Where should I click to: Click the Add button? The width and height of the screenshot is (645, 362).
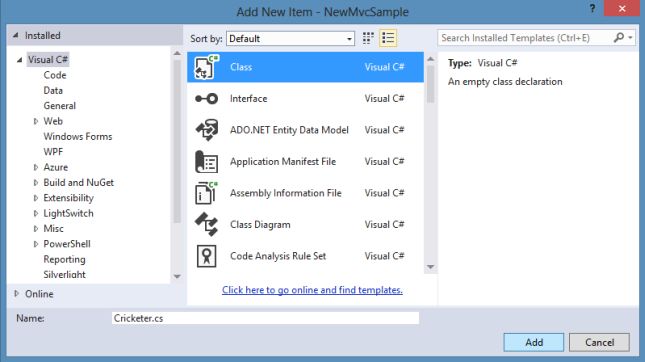(x=534, y=342)
